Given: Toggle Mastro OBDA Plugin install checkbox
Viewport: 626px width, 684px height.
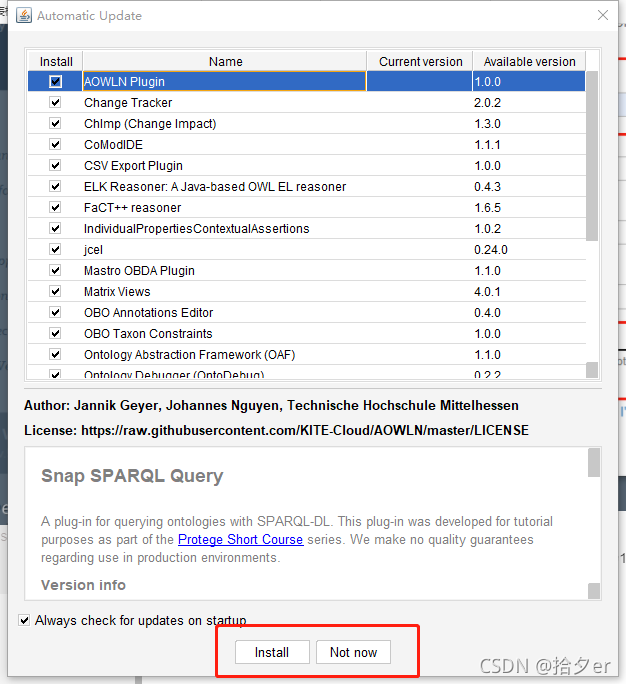Looking at the screenshot, I should [55, 270].
